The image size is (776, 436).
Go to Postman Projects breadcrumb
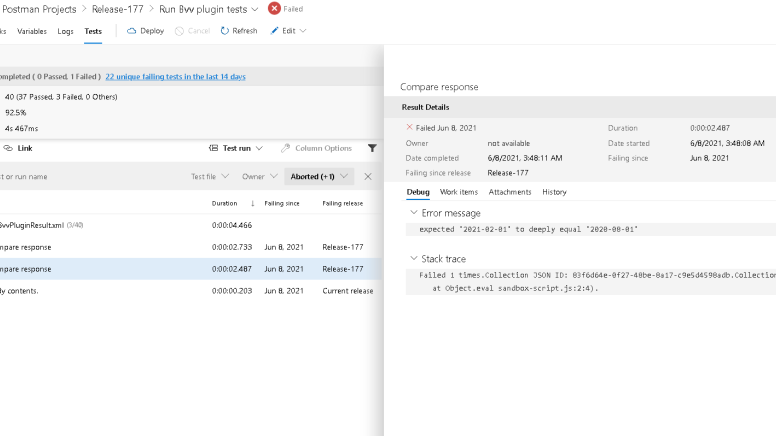click(39, 9)
